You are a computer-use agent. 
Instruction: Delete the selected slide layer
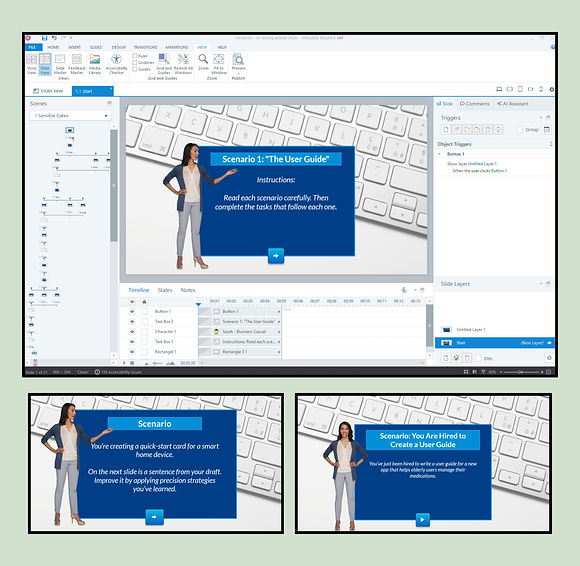point(467,358)
